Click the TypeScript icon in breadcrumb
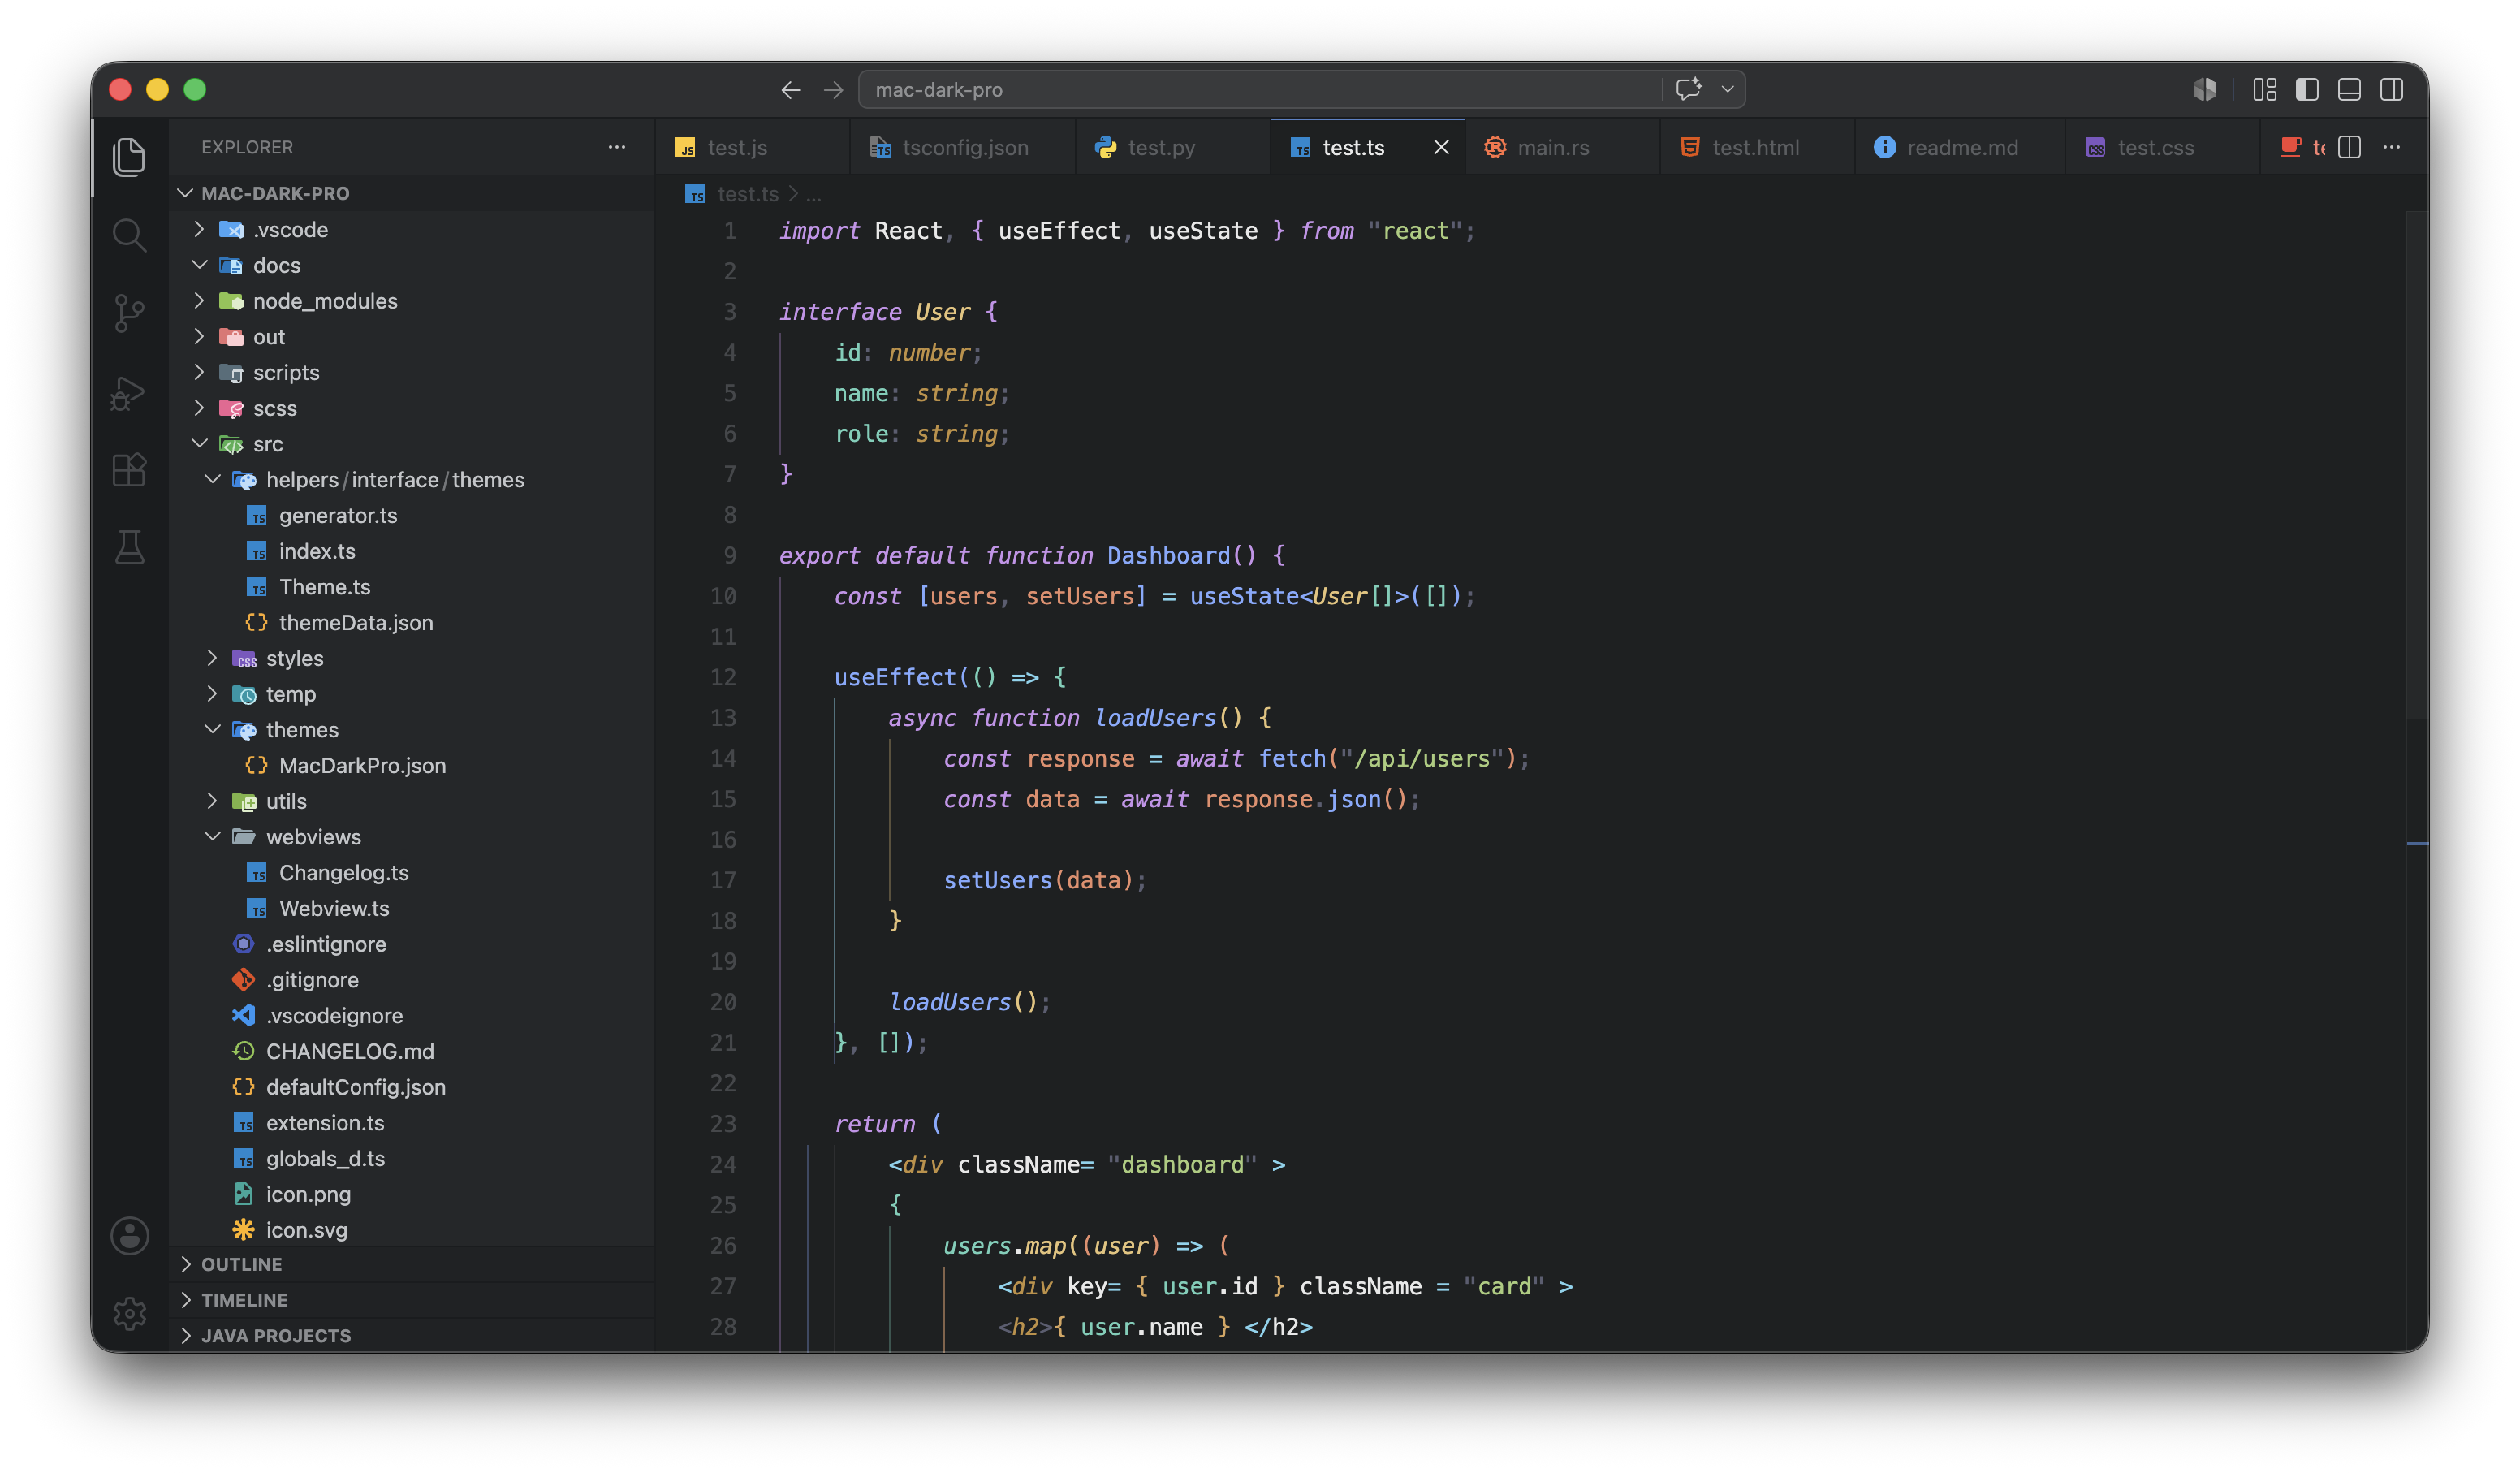The width and height of the screenshot is (2520, 1473). pyautogui.click(x=695, y=194)
